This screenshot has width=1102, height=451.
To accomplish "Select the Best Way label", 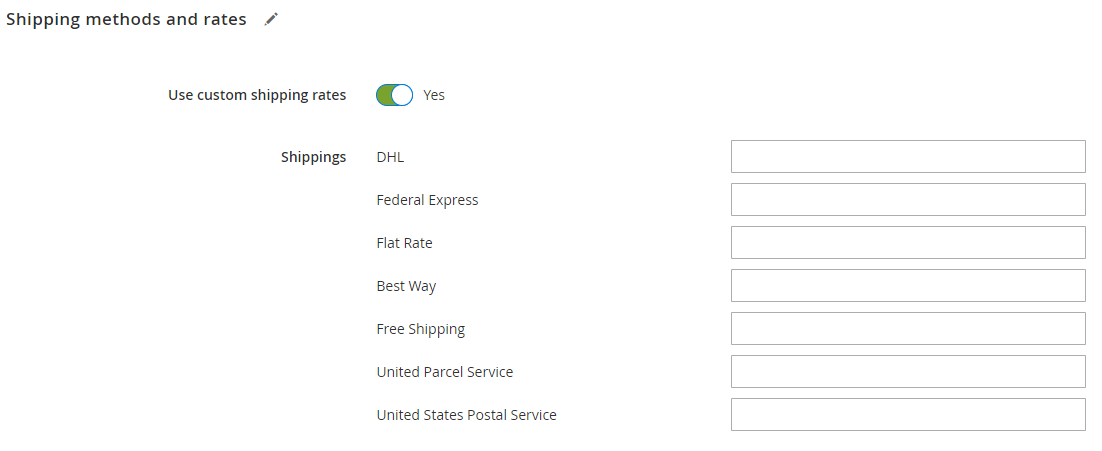I will point(406,287).
